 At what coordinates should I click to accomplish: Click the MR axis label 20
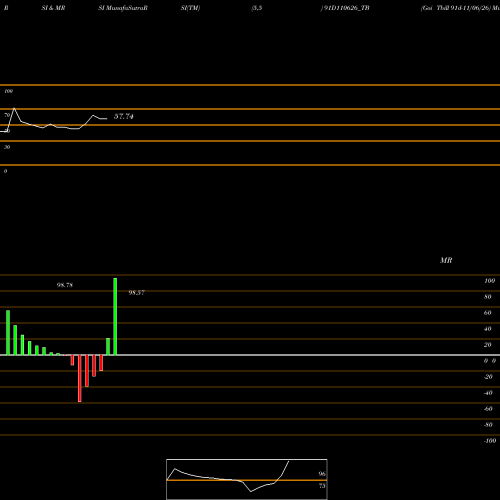pyautogui.click(x=488, y=345)
